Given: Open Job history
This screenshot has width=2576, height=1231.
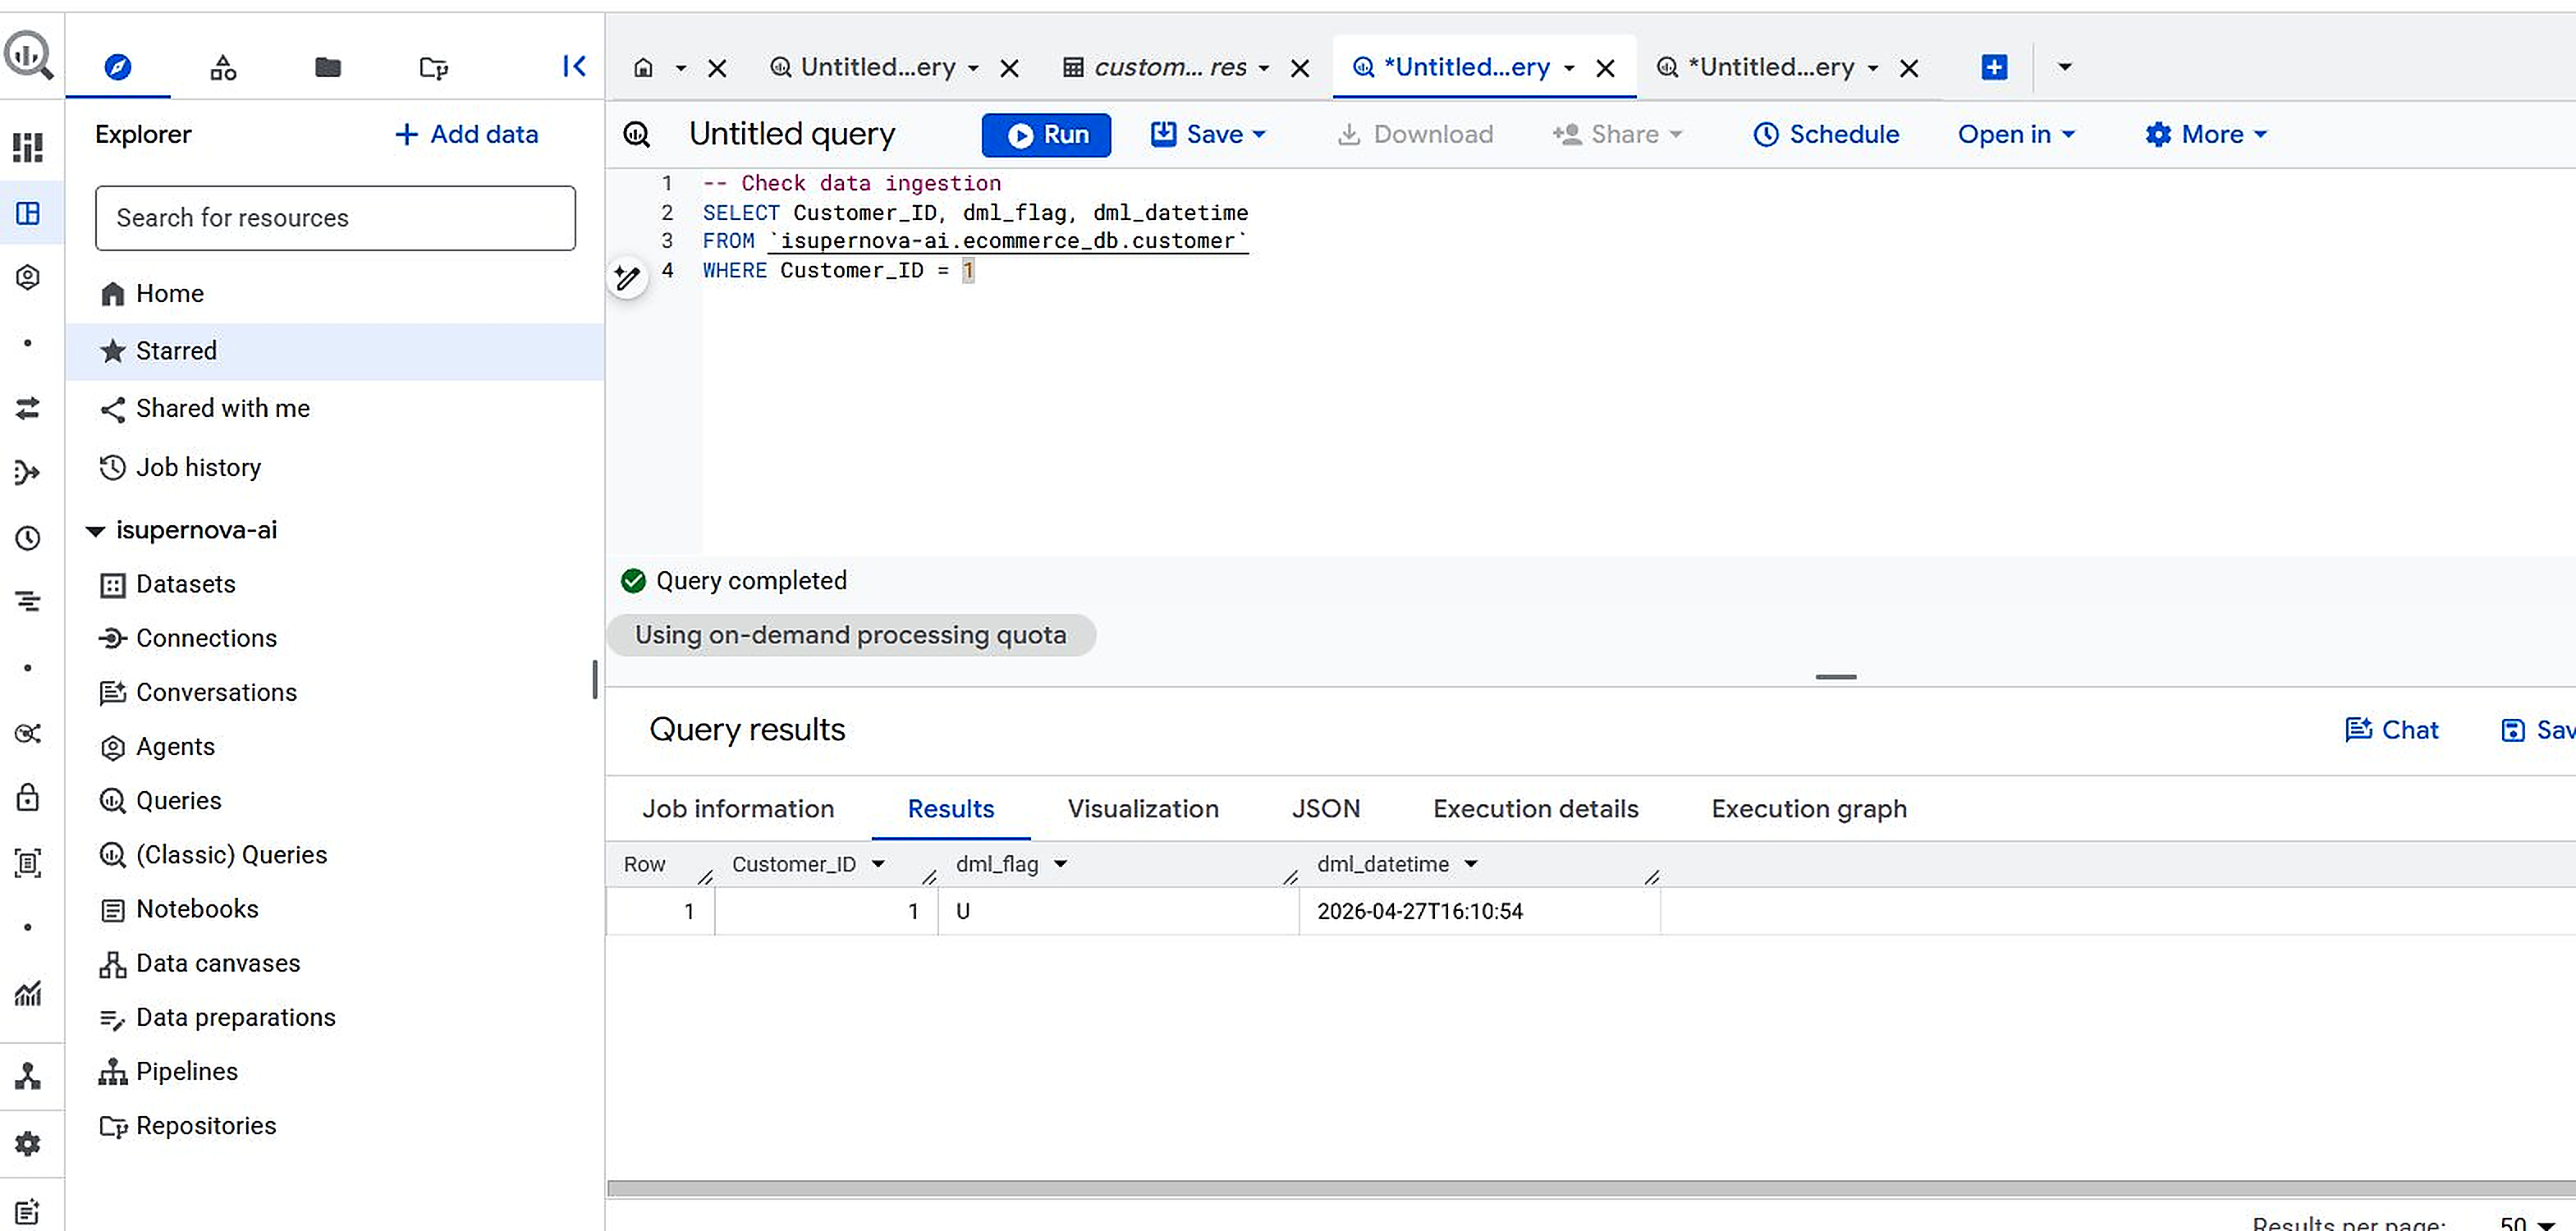Looking at the screenshot, I should click(x=198, y=467).
